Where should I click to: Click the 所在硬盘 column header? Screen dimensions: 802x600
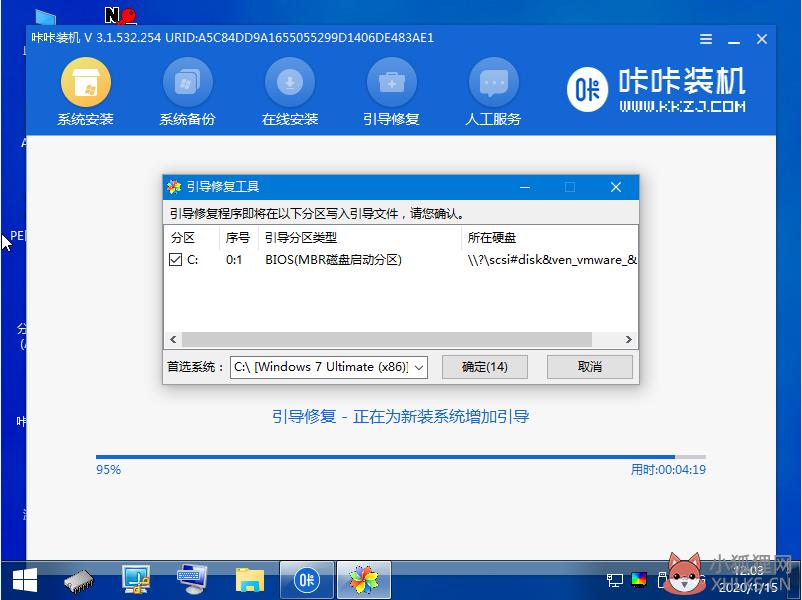(x=550, y=238)
